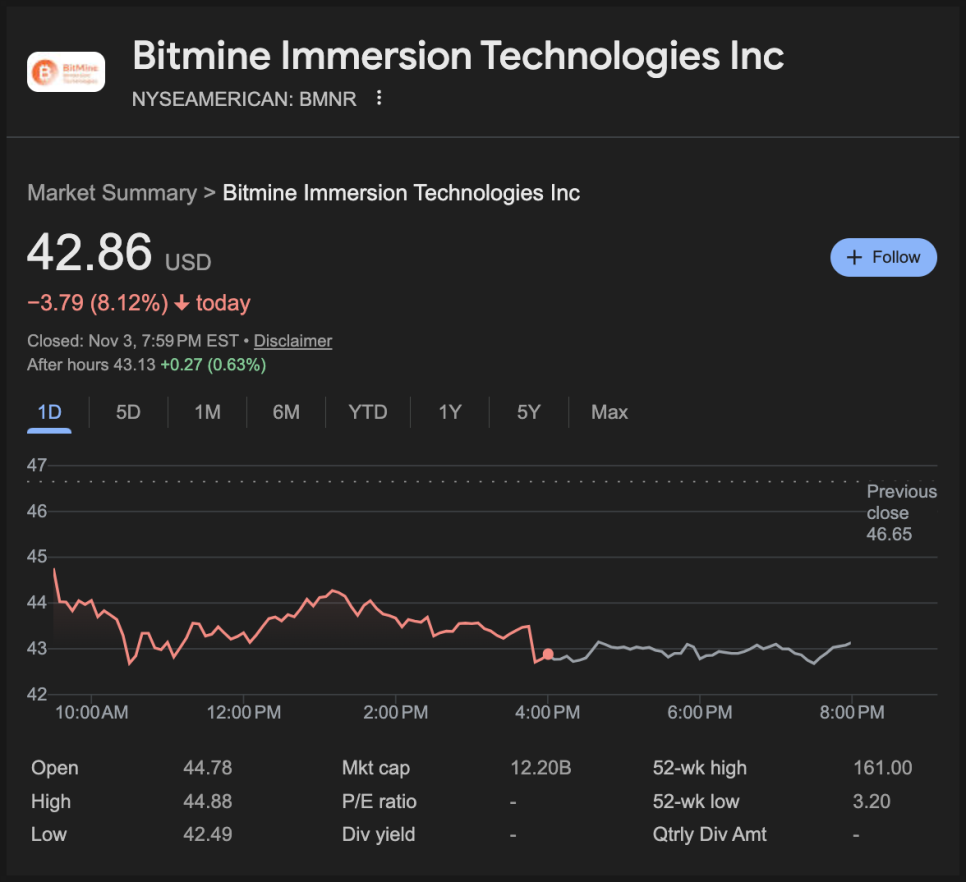Select the 1D chart range tab

49,412
